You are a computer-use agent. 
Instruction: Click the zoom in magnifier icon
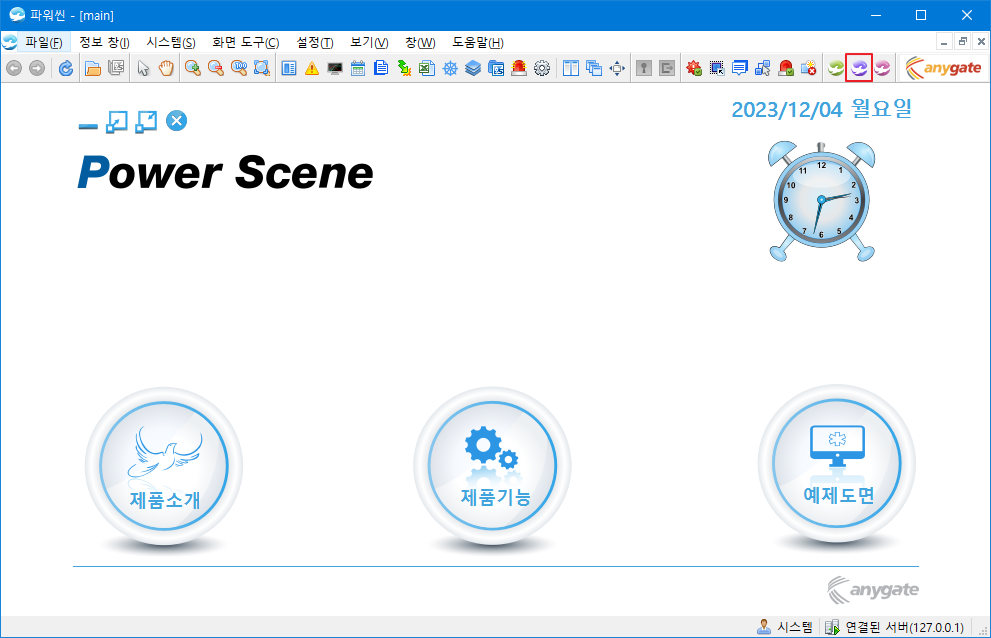click(x=193, y=68)
